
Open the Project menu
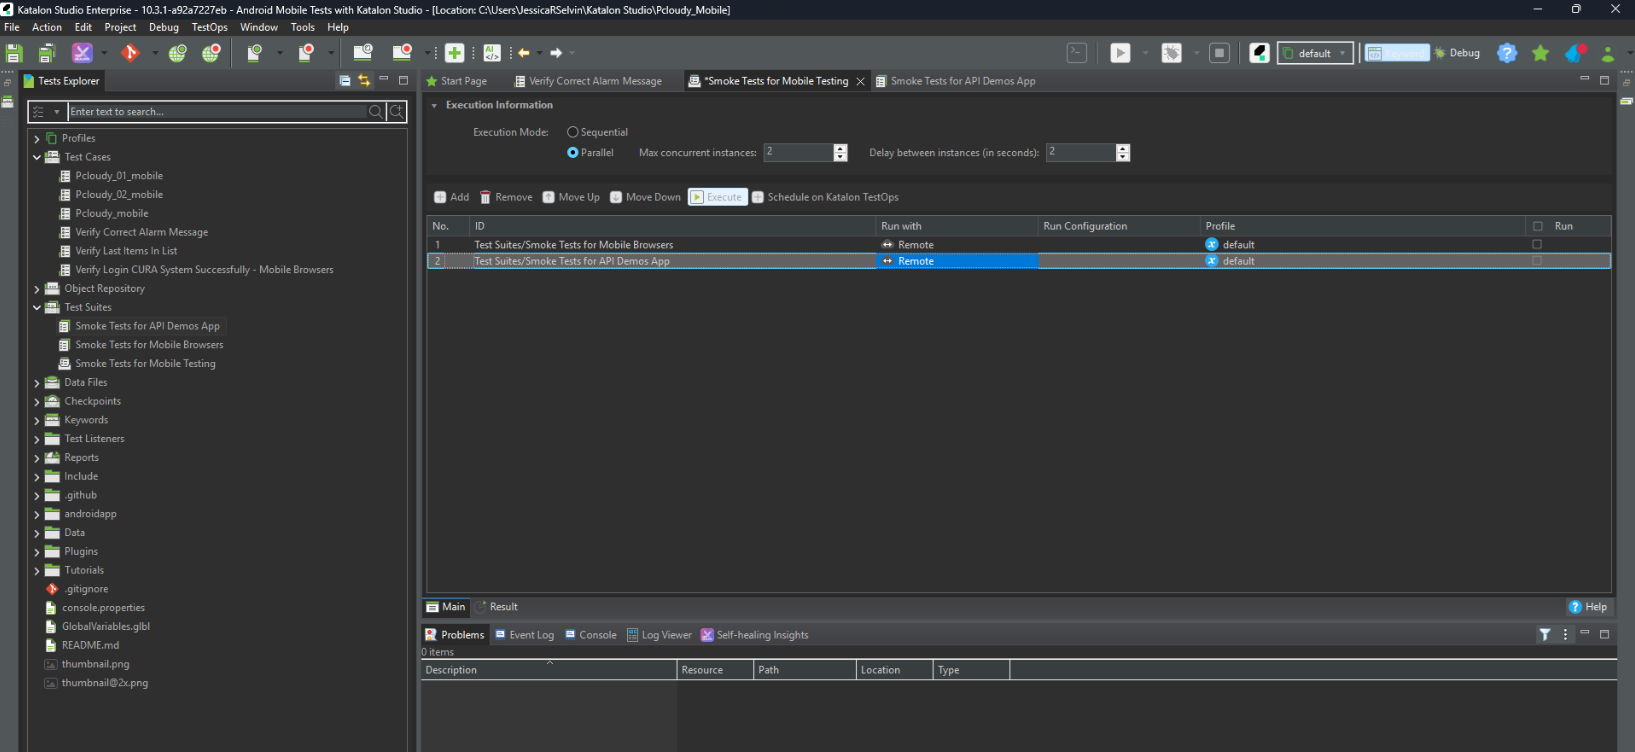[x=120, y=27]
